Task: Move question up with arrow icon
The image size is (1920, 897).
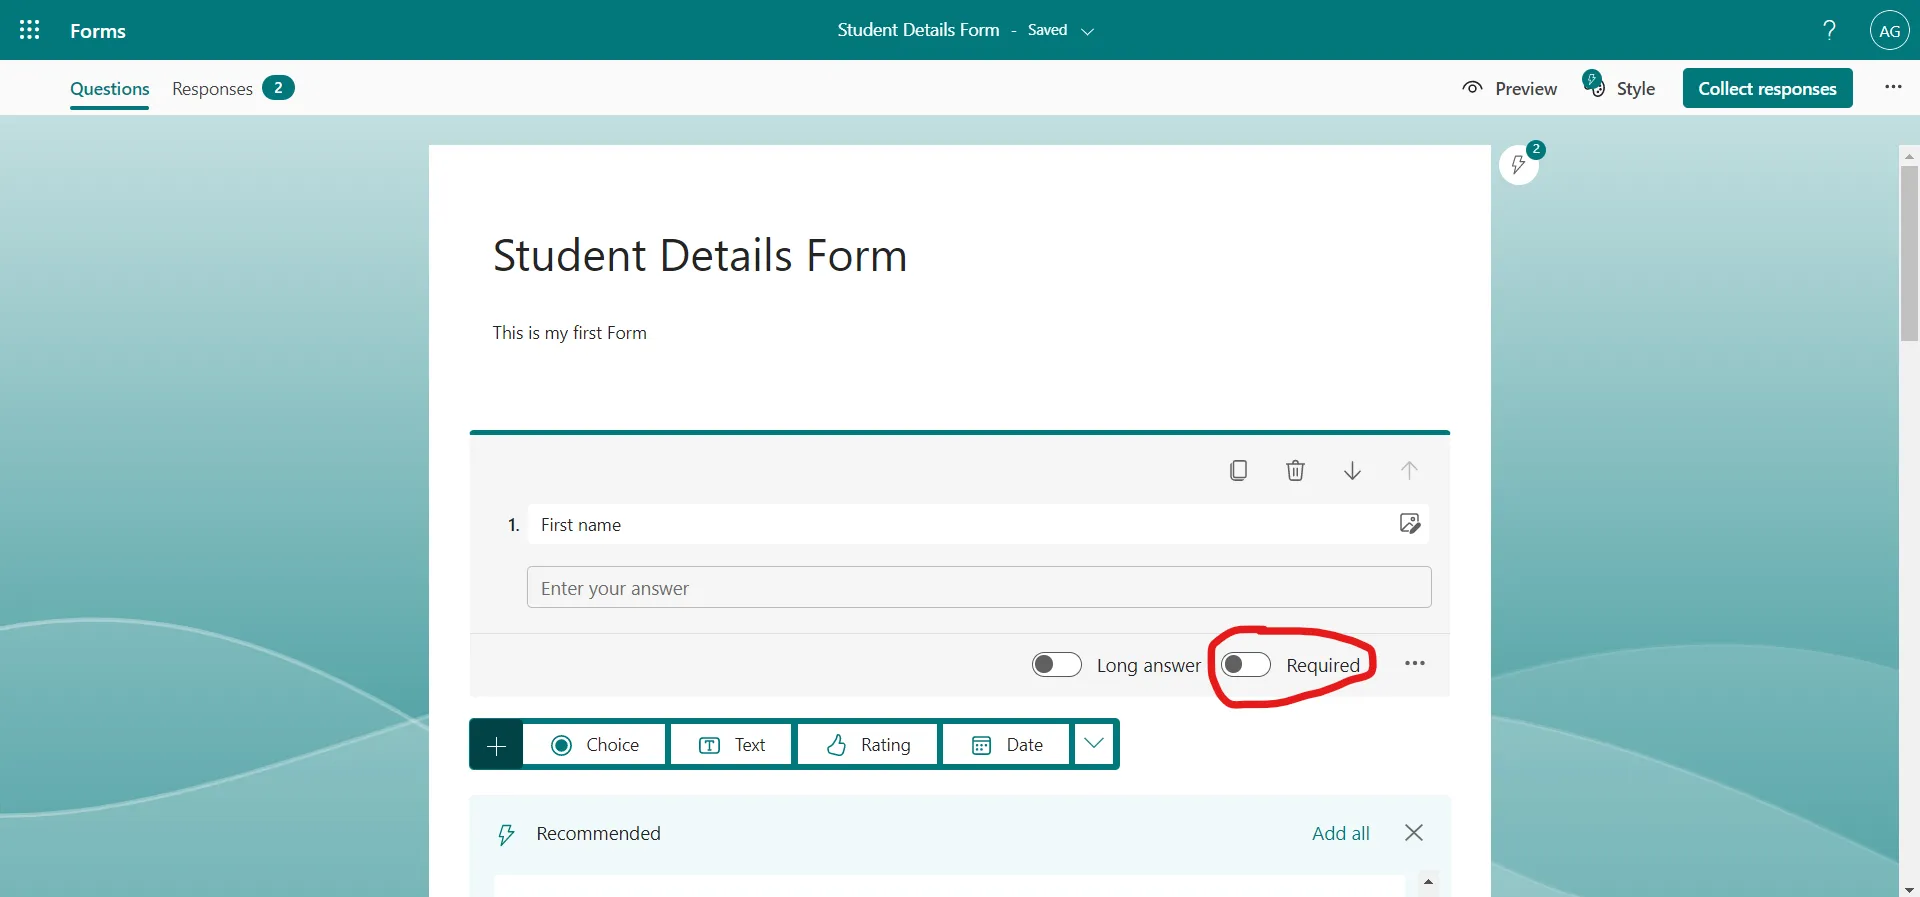Action: (1409, 470)
